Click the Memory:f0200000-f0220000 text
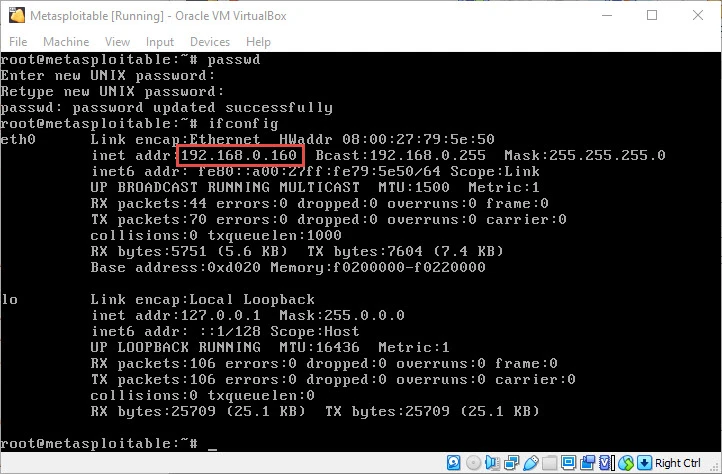 coord(378,267)
